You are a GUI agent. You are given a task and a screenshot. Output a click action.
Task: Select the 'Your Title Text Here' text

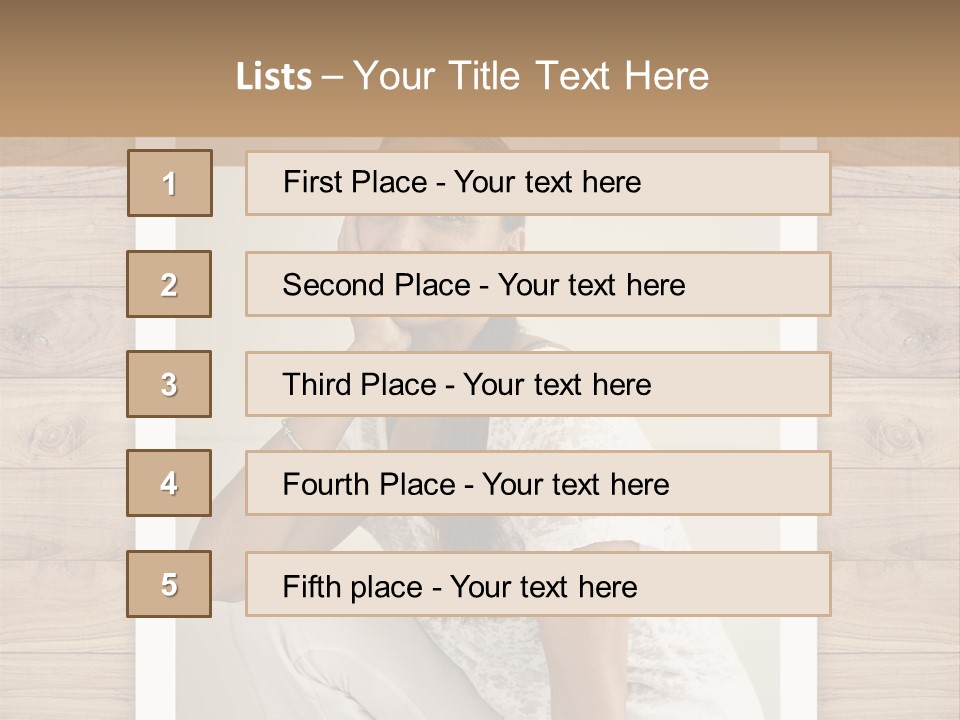531,77
